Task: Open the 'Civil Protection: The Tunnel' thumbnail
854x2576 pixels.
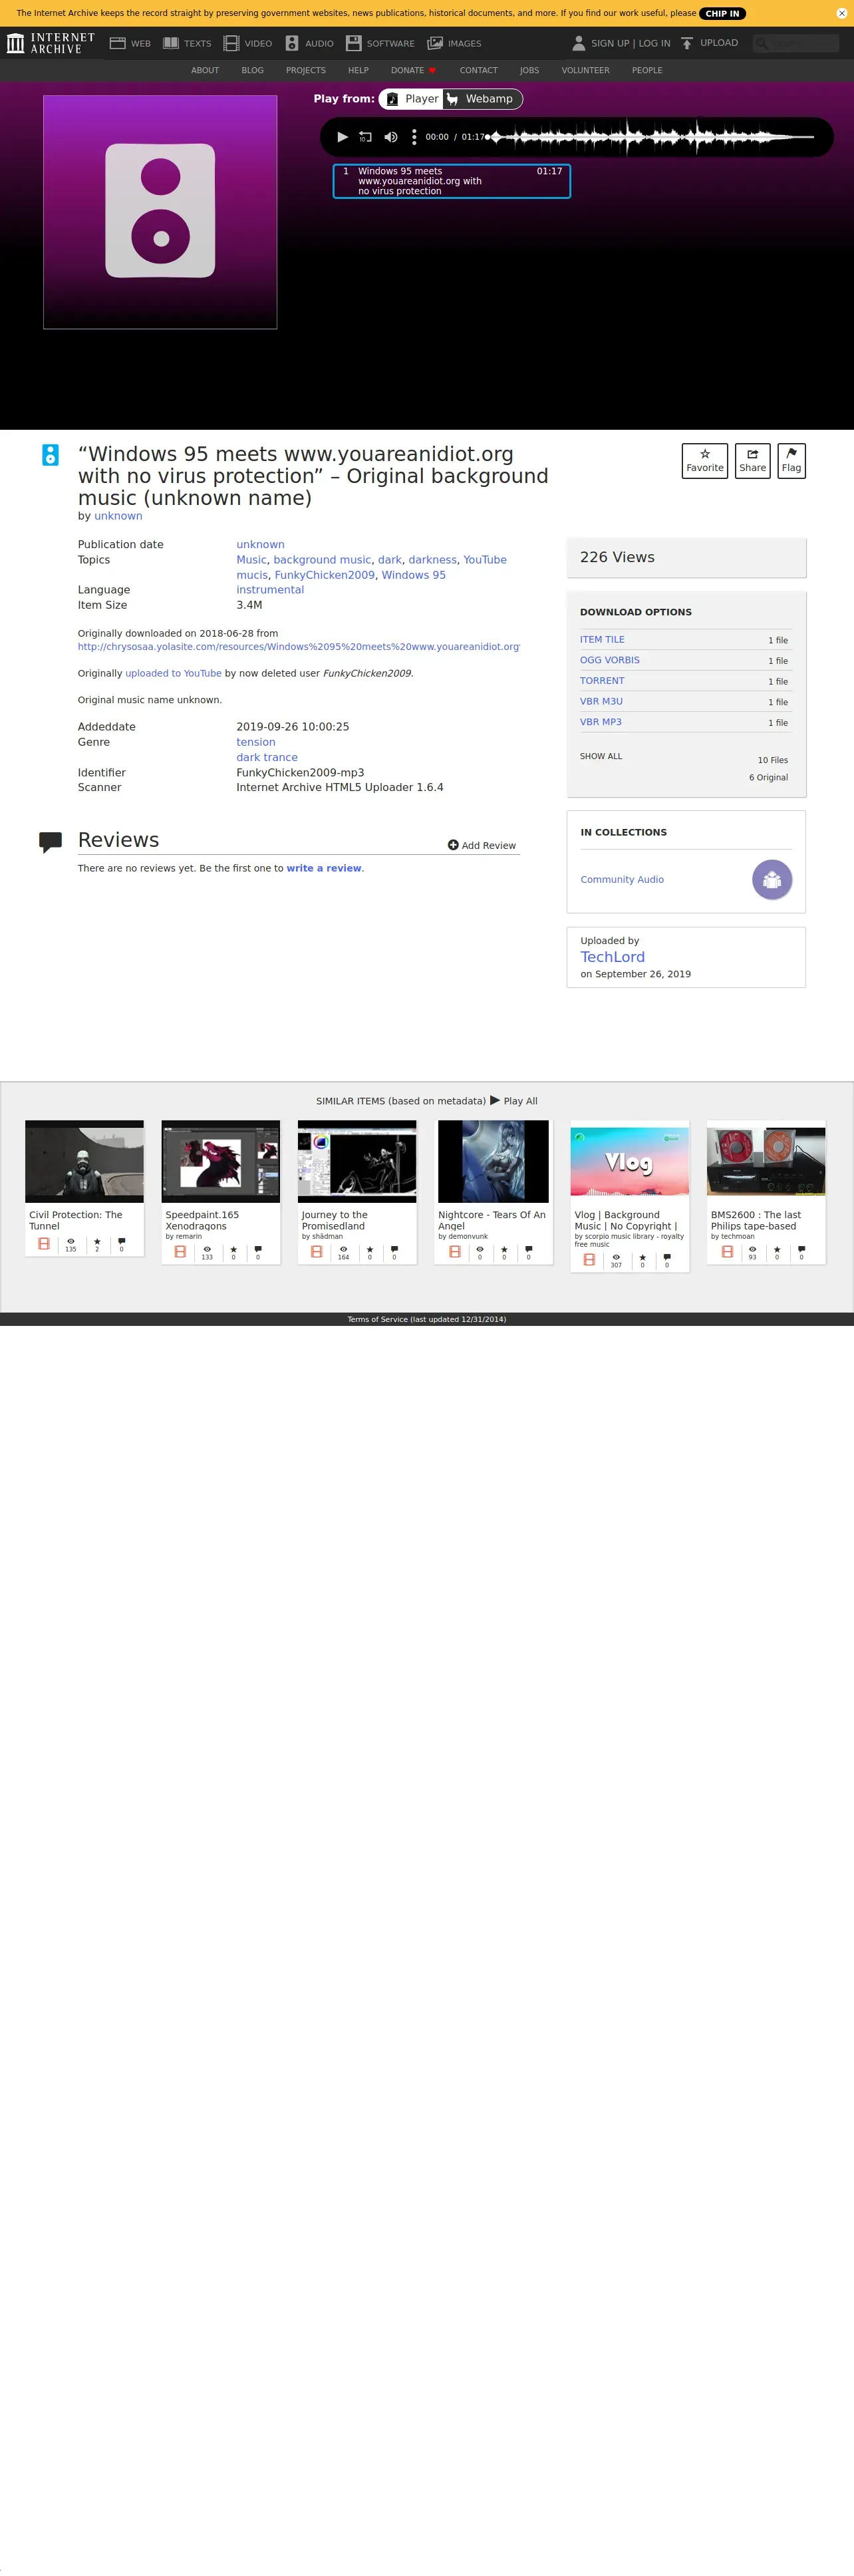Action: coord(84,1161)
